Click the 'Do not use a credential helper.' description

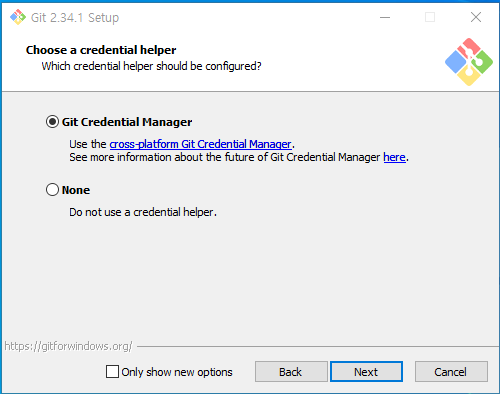click(143, 212)
